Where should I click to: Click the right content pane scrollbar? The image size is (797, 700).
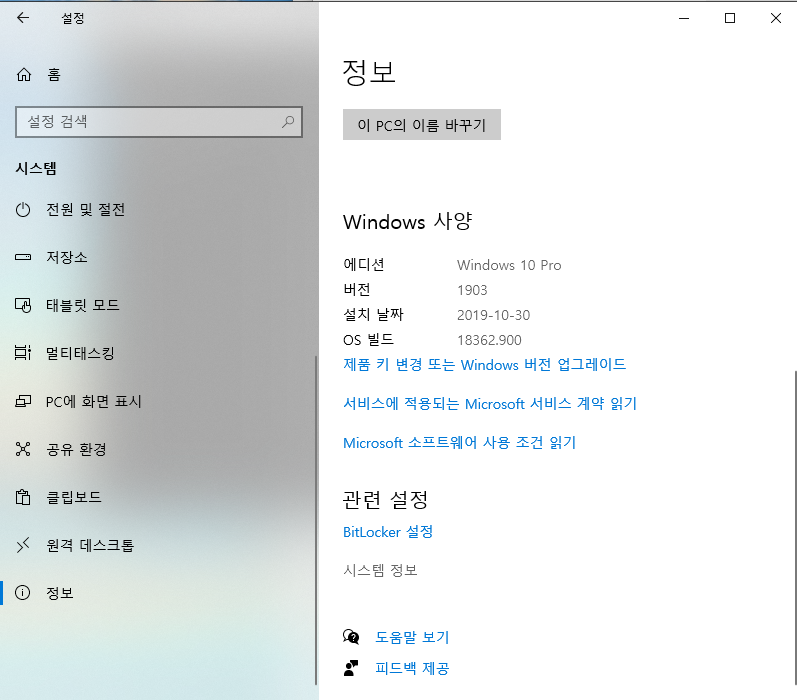(794, 528)
